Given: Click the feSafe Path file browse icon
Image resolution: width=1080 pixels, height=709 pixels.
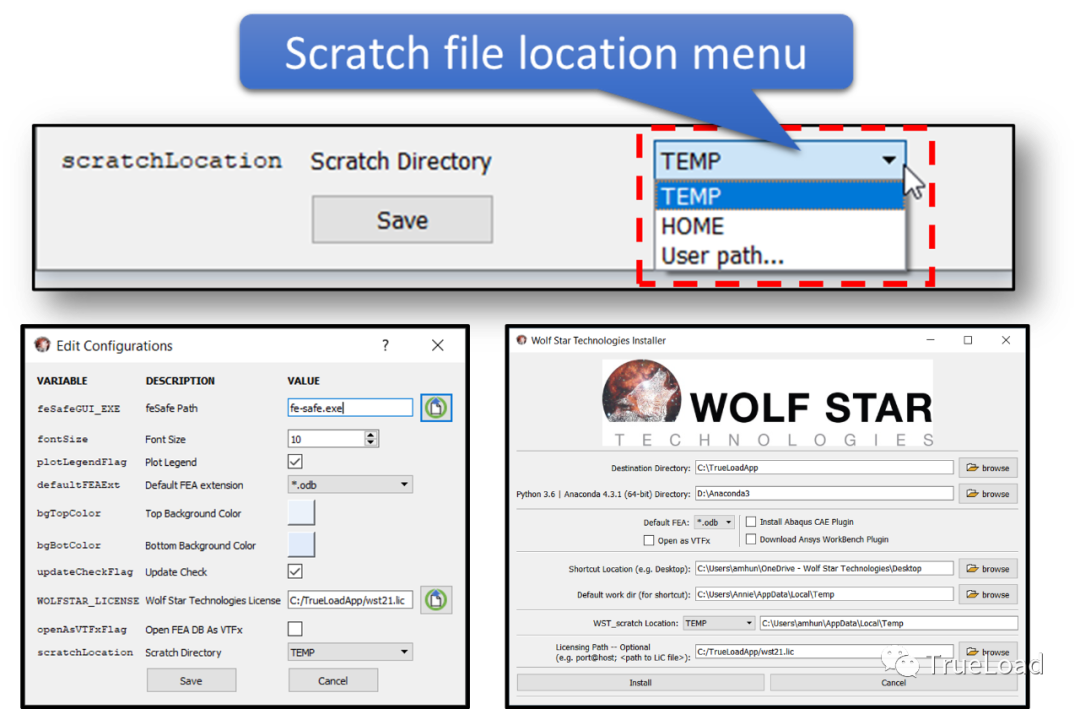Looking at the screenshot, I should point(436,408).
